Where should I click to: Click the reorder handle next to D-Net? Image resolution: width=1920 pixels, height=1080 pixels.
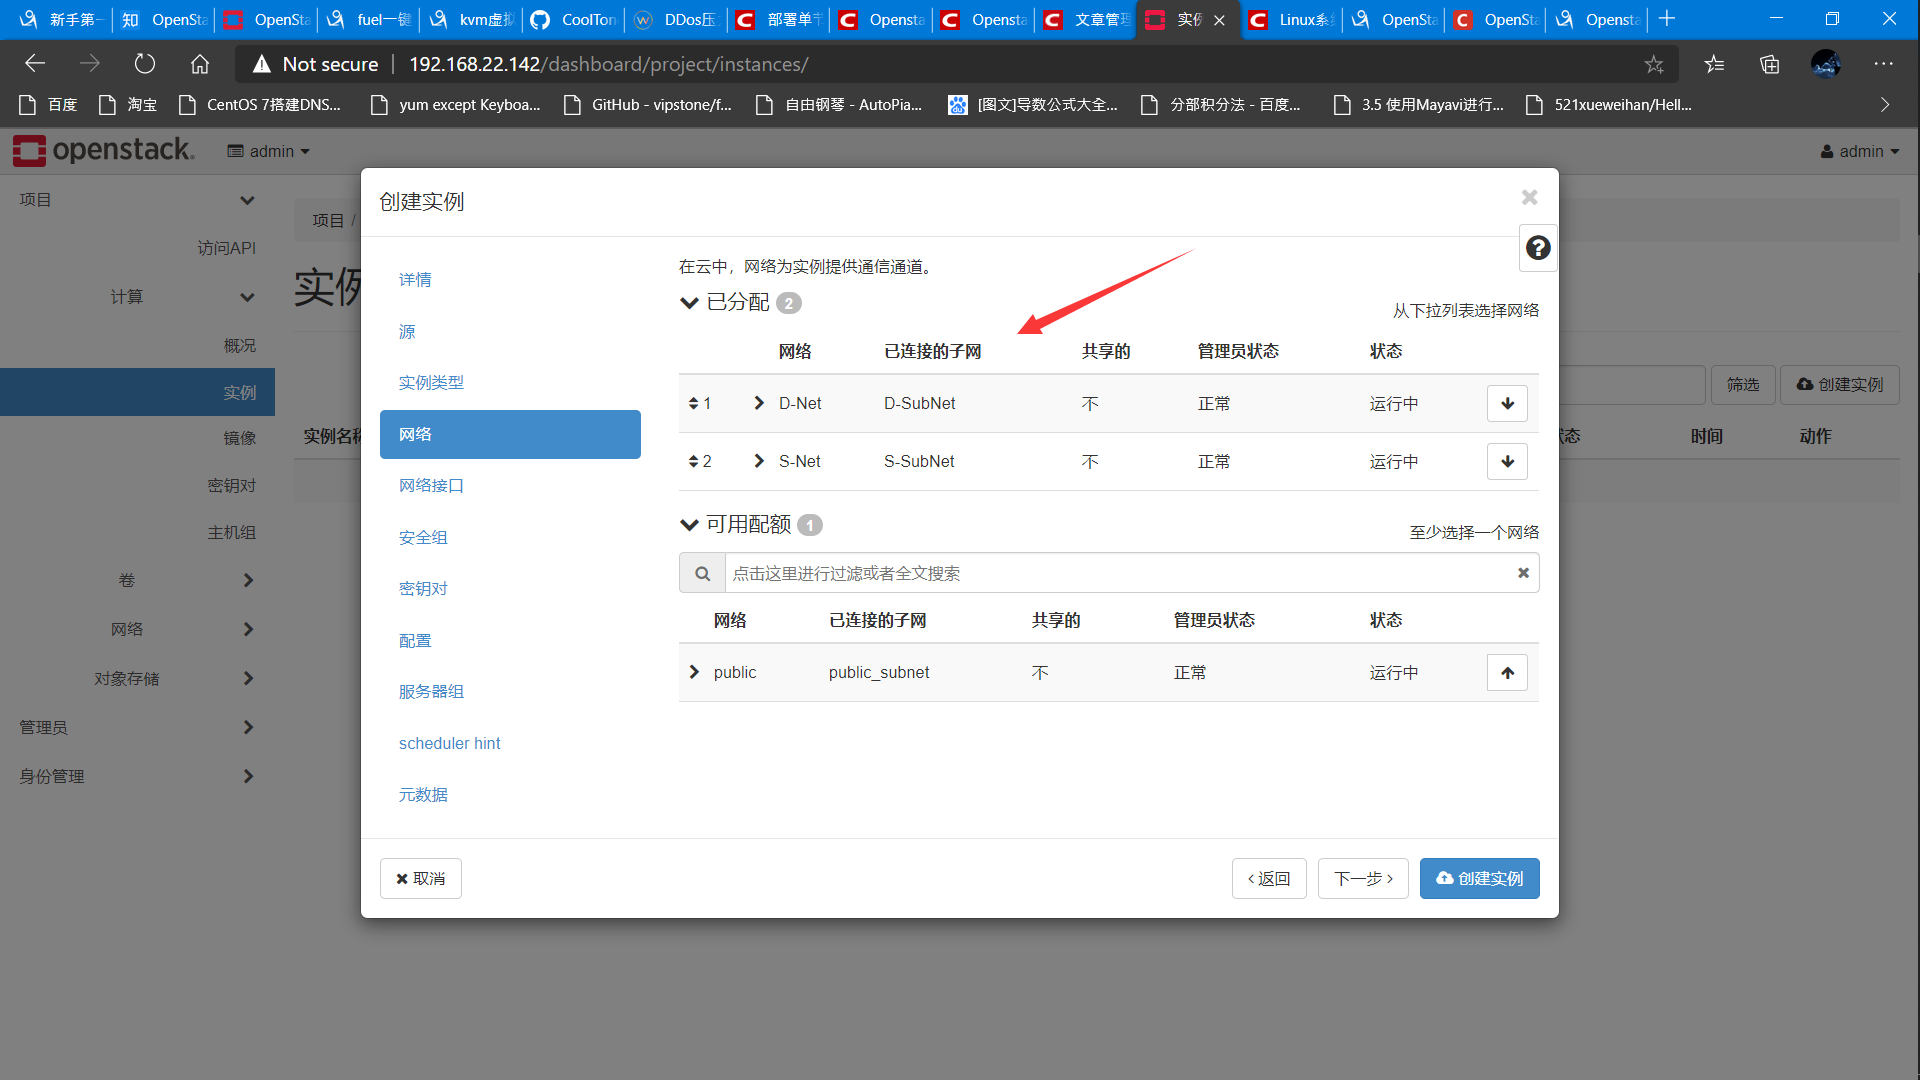pos(695,403)
